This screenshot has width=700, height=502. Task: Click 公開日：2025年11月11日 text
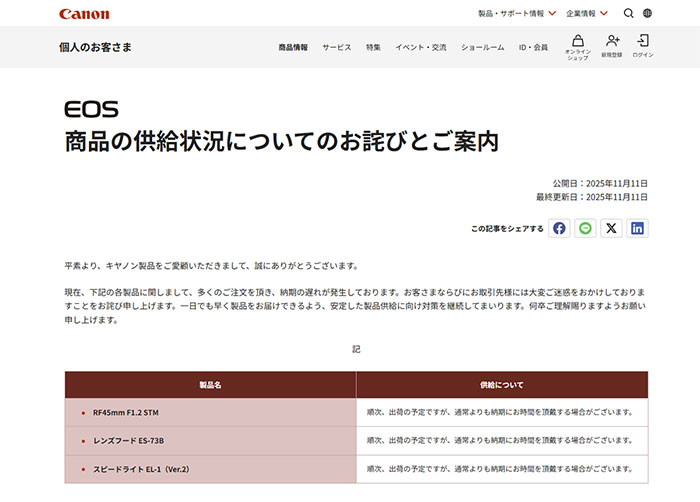pos(600,184)
